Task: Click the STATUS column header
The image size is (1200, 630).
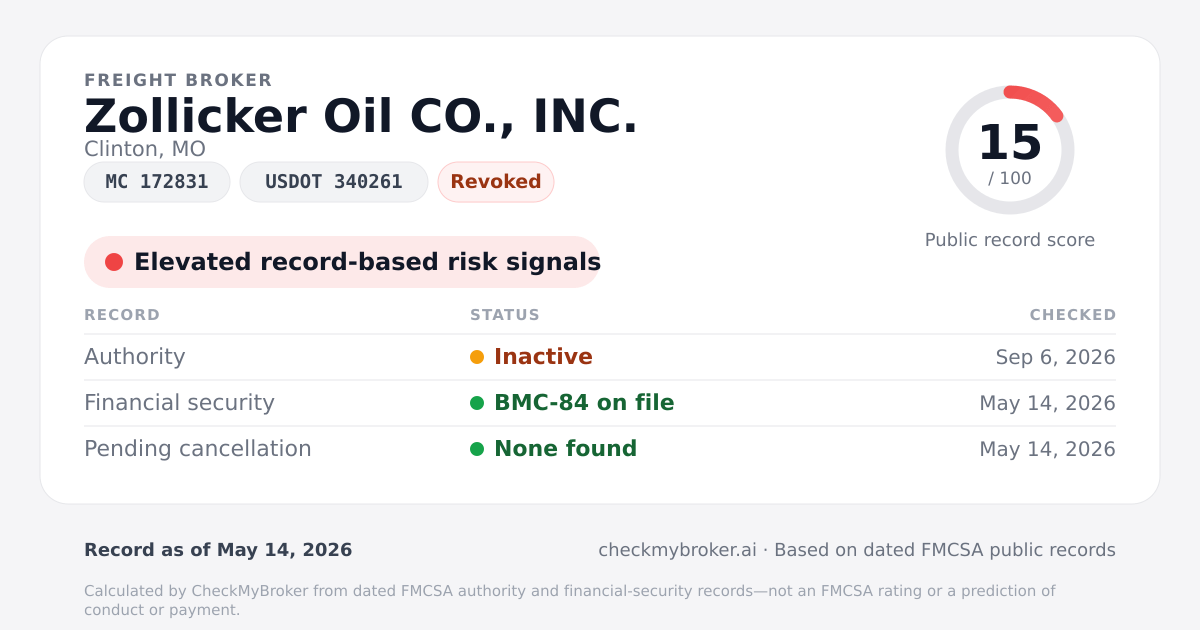Action: pyautogui.click(x=505, y=315)
